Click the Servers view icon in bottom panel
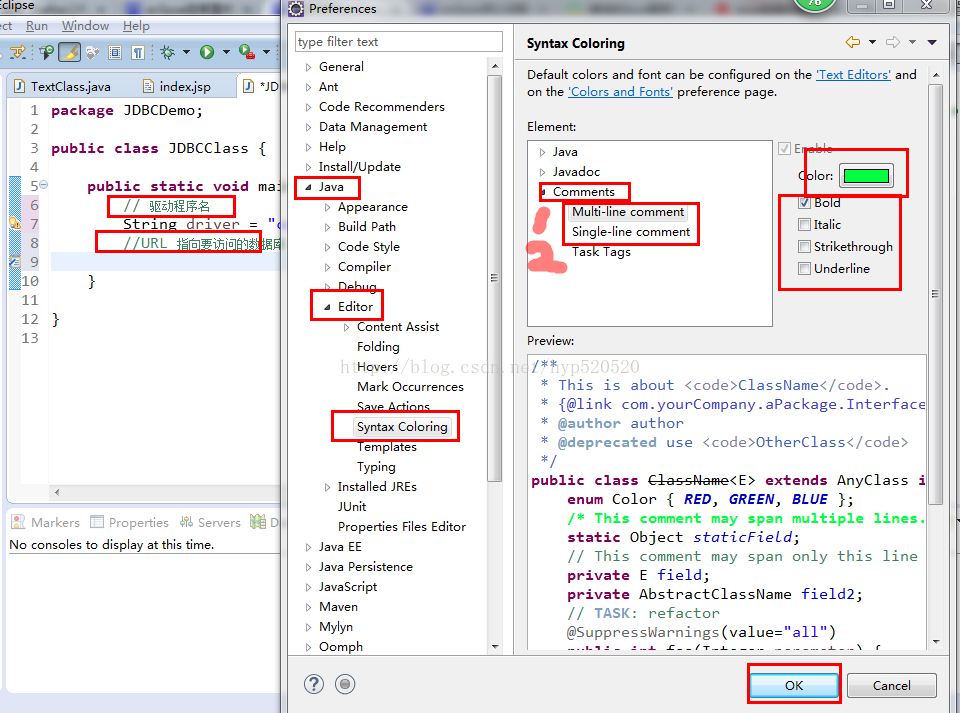The width and height of the screenshot is (960, 713). 186,522
